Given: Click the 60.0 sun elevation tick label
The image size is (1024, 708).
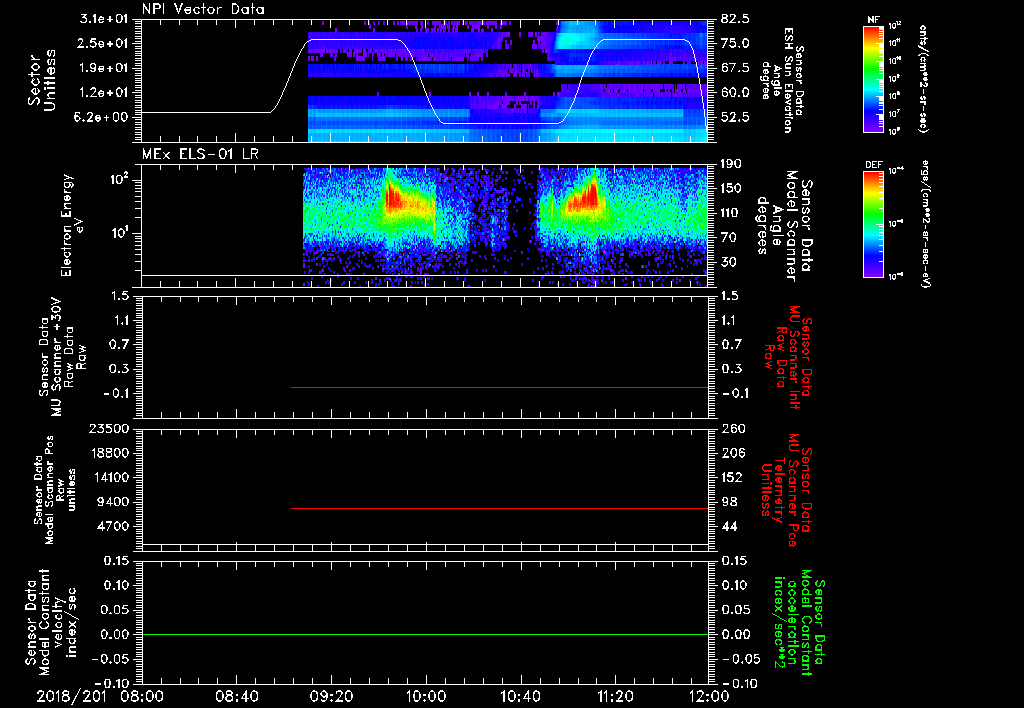Looking at the screenshot, I should (x=735, y=93).
